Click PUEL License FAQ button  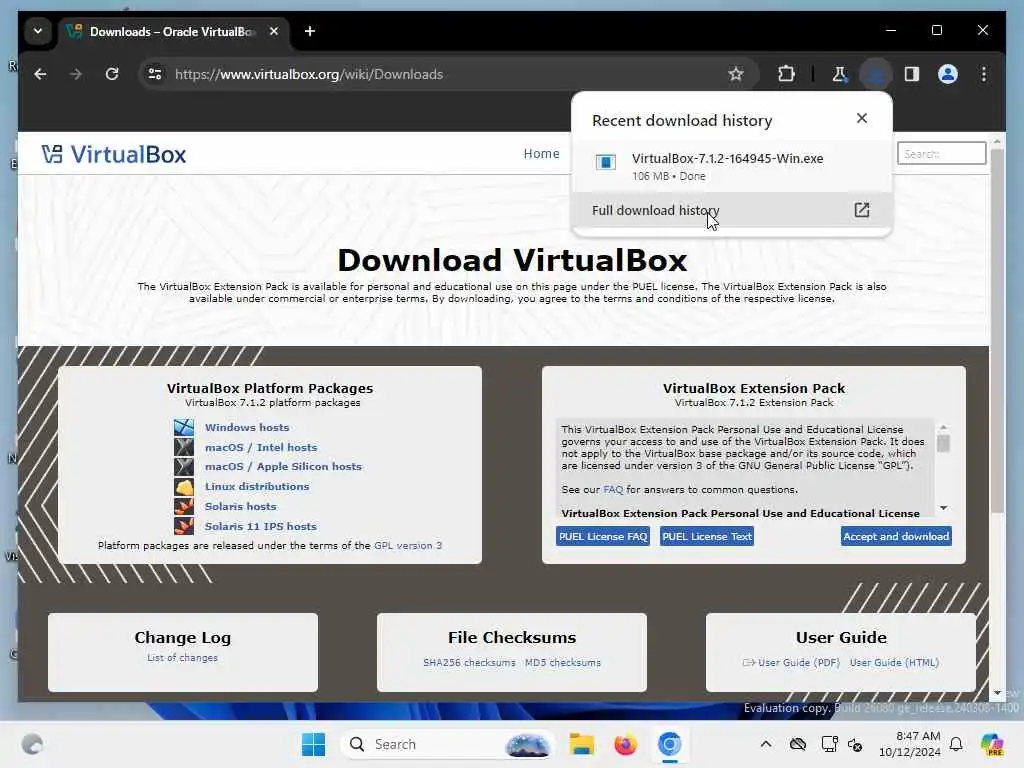(603, 536)
